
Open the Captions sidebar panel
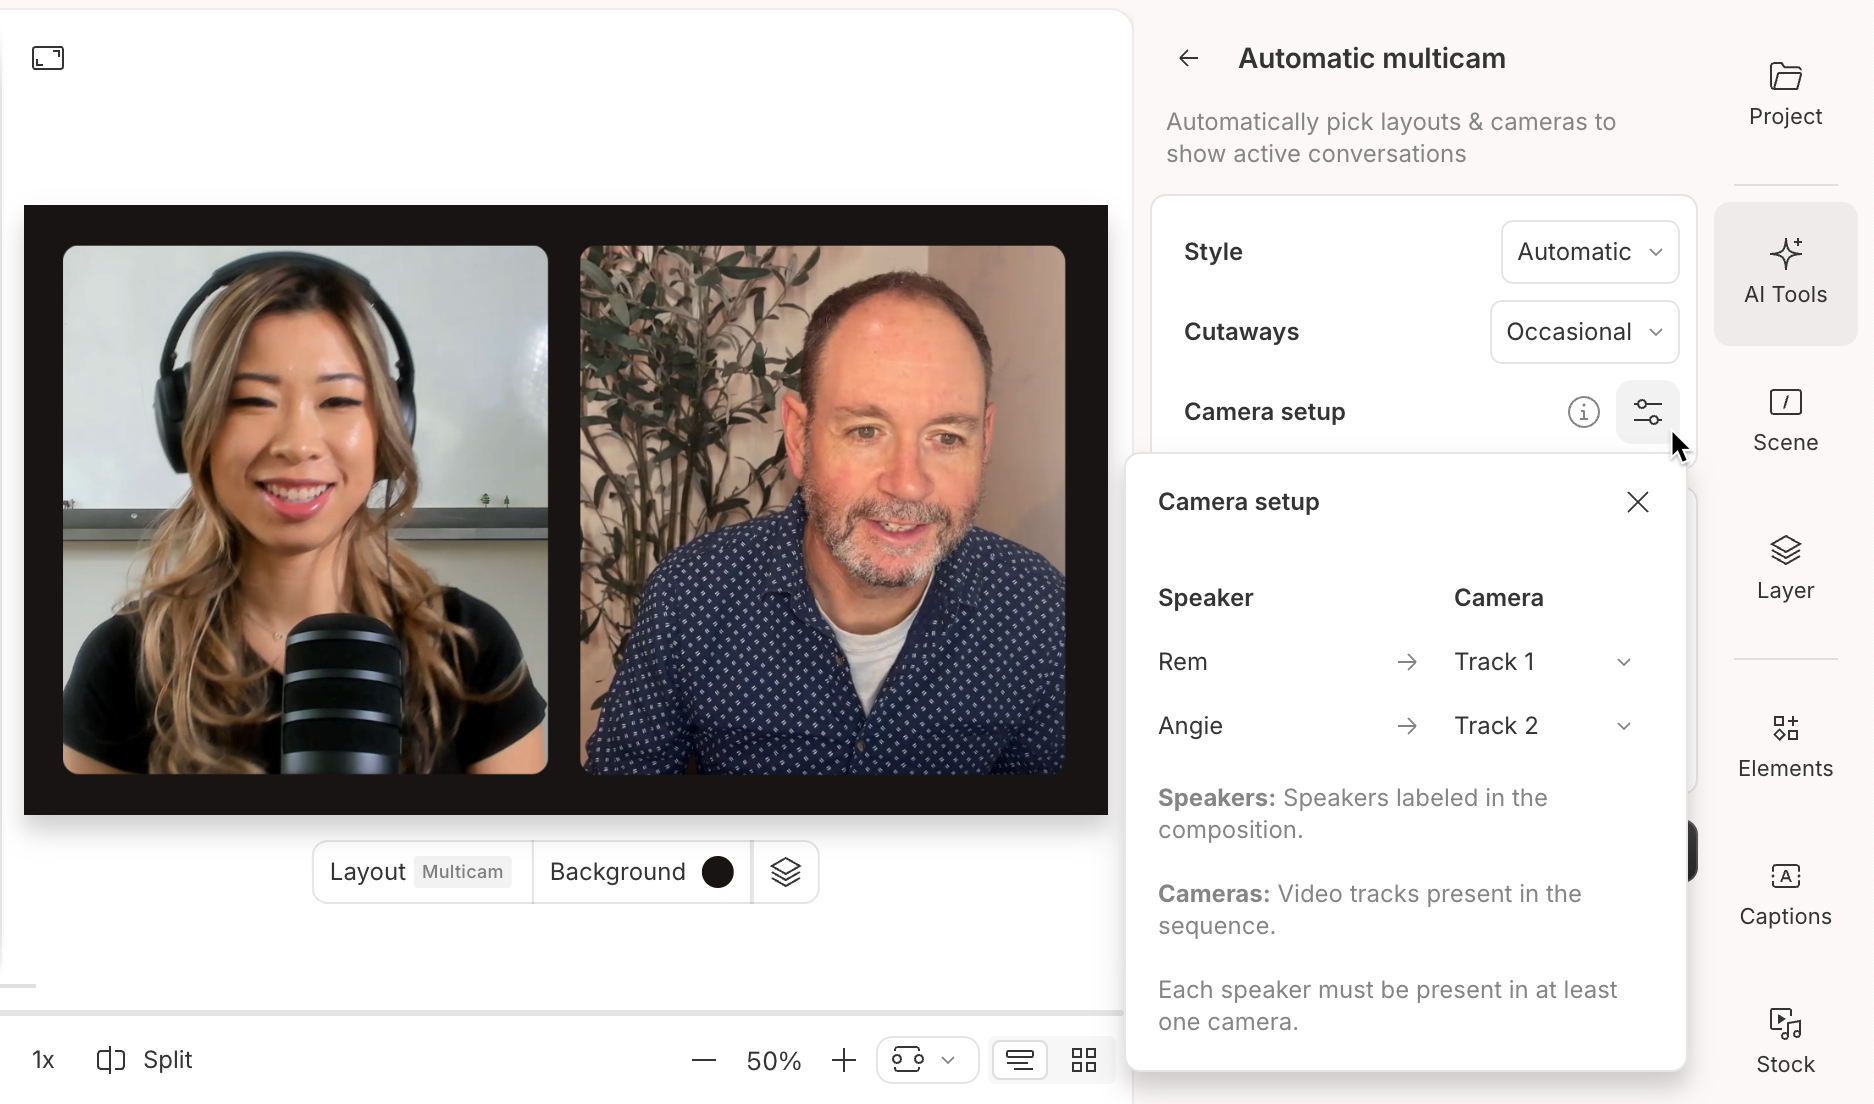(1785, 895)
